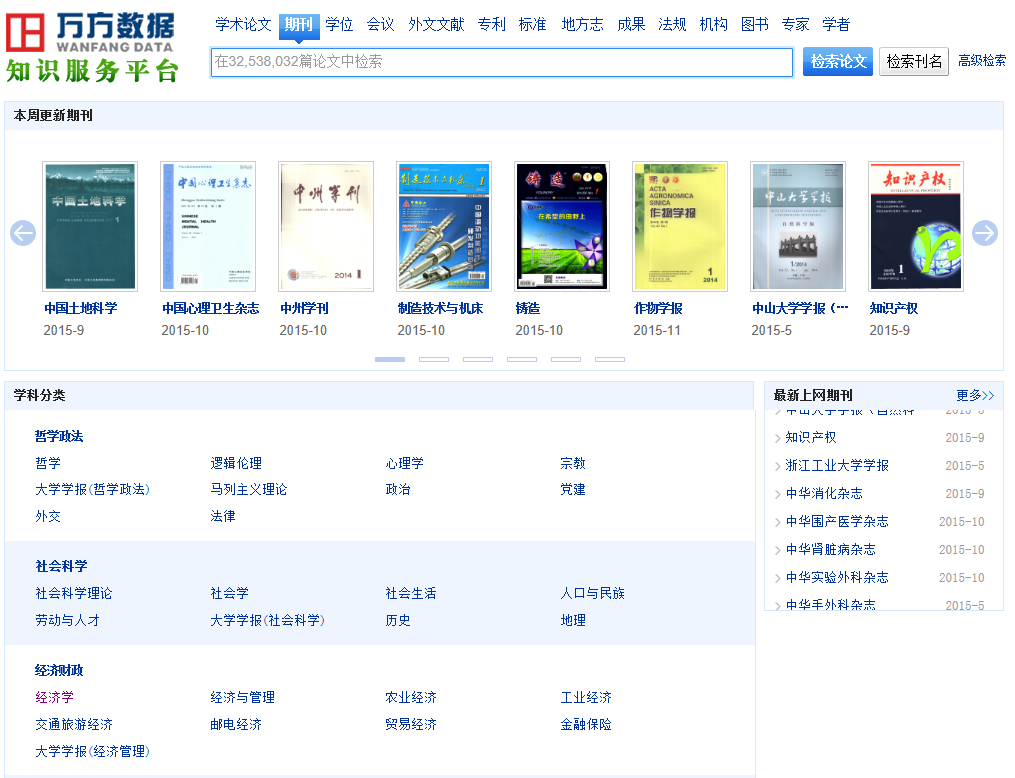Select the second carousel page indicator

[434, 359]
